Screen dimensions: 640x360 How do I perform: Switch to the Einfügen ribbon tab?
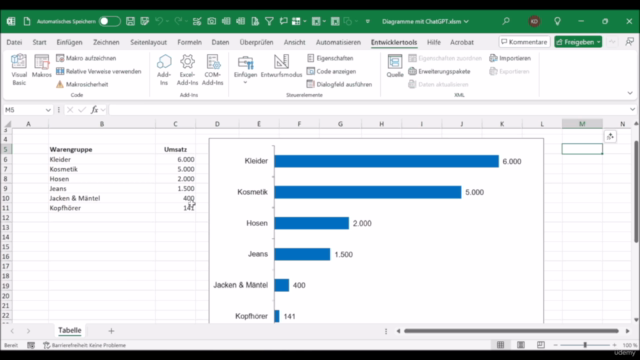(x=69, y=42)
